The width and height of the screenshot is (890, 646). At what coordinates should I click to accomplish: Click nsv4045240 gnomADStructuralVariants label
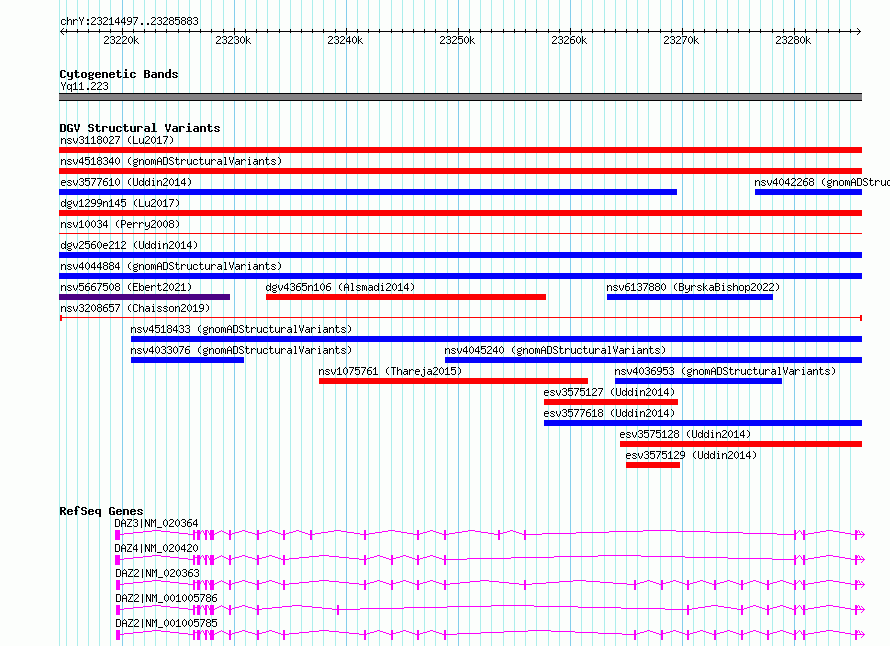pyautogui.click(x=555, y=350)
